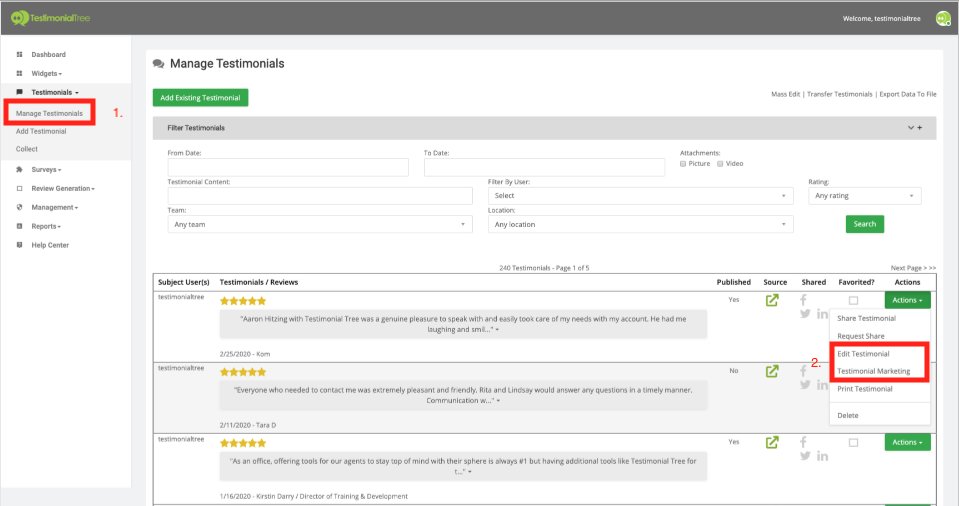Open the Team dropdown
959x506 pixels.
(x=320, y=225)
